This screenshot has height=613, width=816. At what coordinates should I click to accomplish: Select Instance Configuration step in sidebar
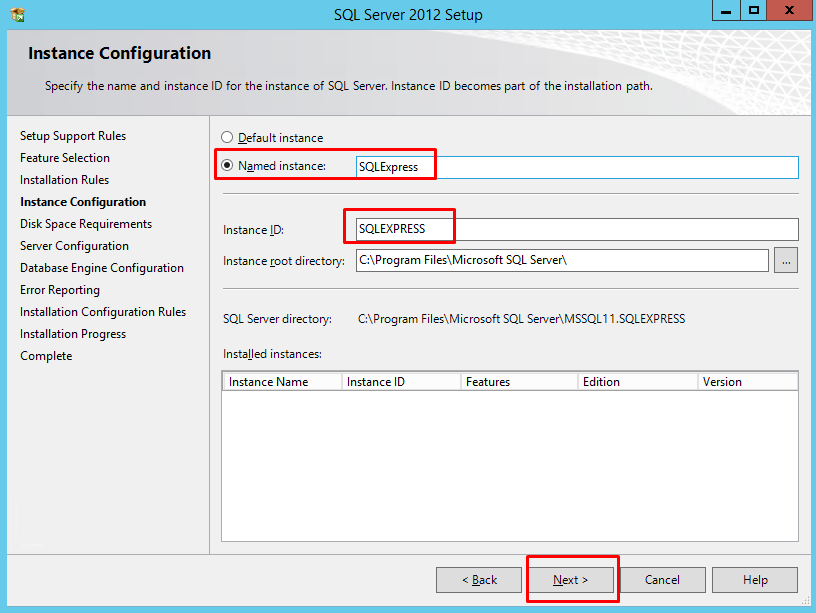(x=83, y=202)
